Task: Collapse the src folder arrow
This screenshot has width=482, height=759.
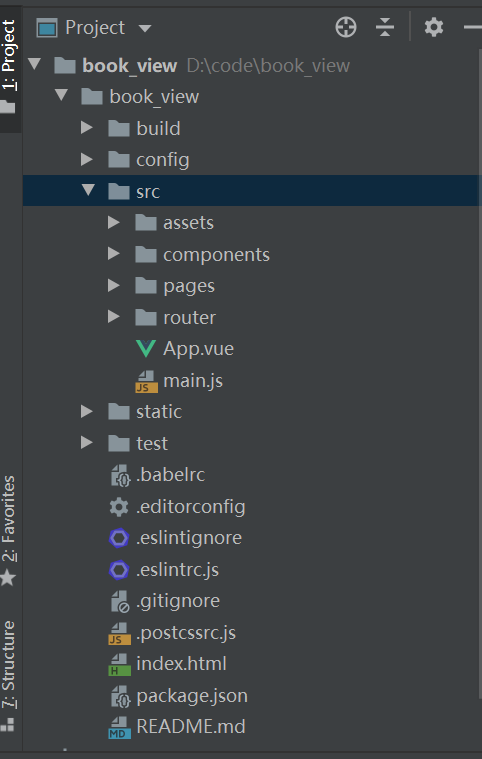Action: pos(88,190)
